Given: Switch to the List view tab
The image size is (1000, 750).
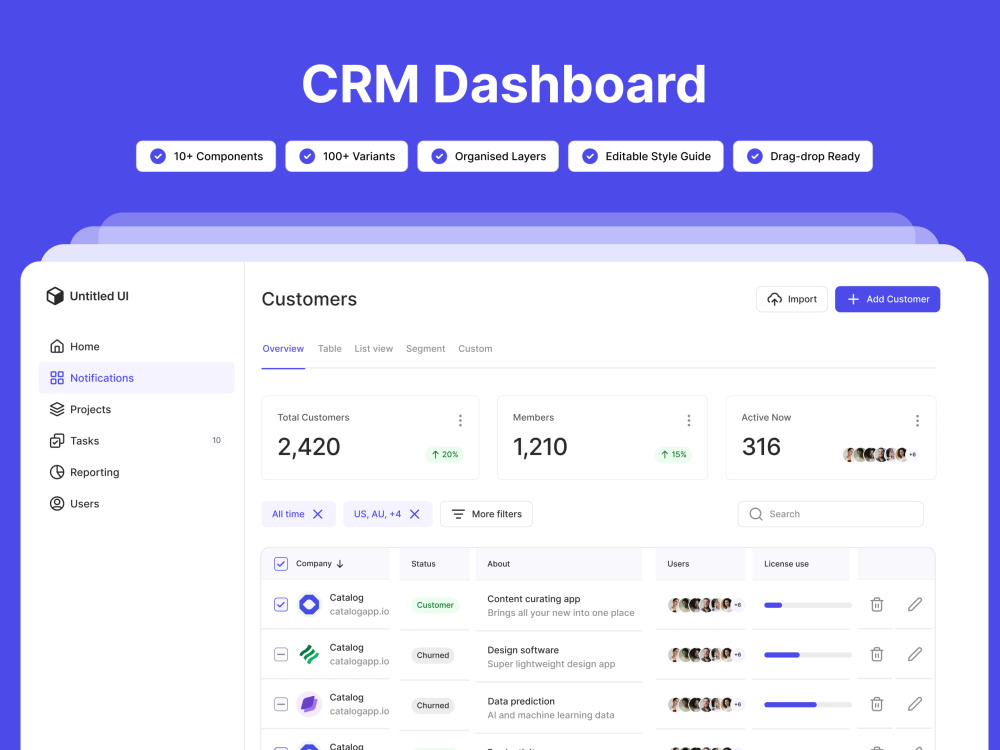Looking at the screenshot, I should pyautogui.click(x=374, y=349).
